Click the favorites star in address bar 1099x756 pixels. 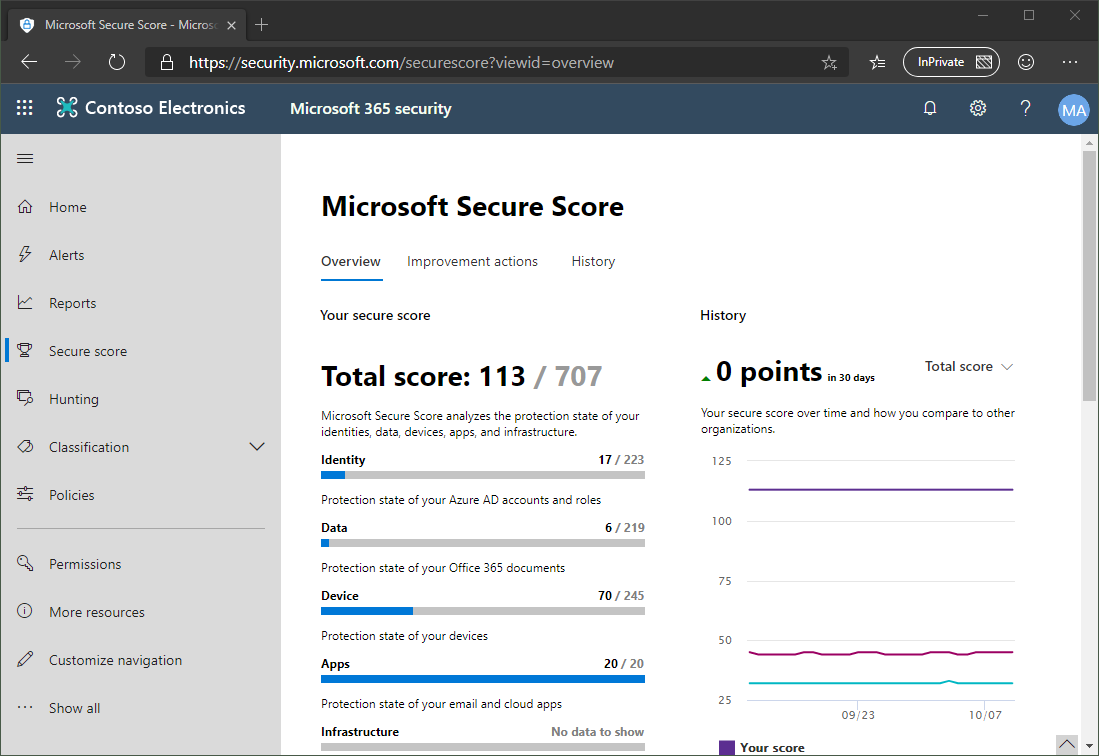(829, 62)
